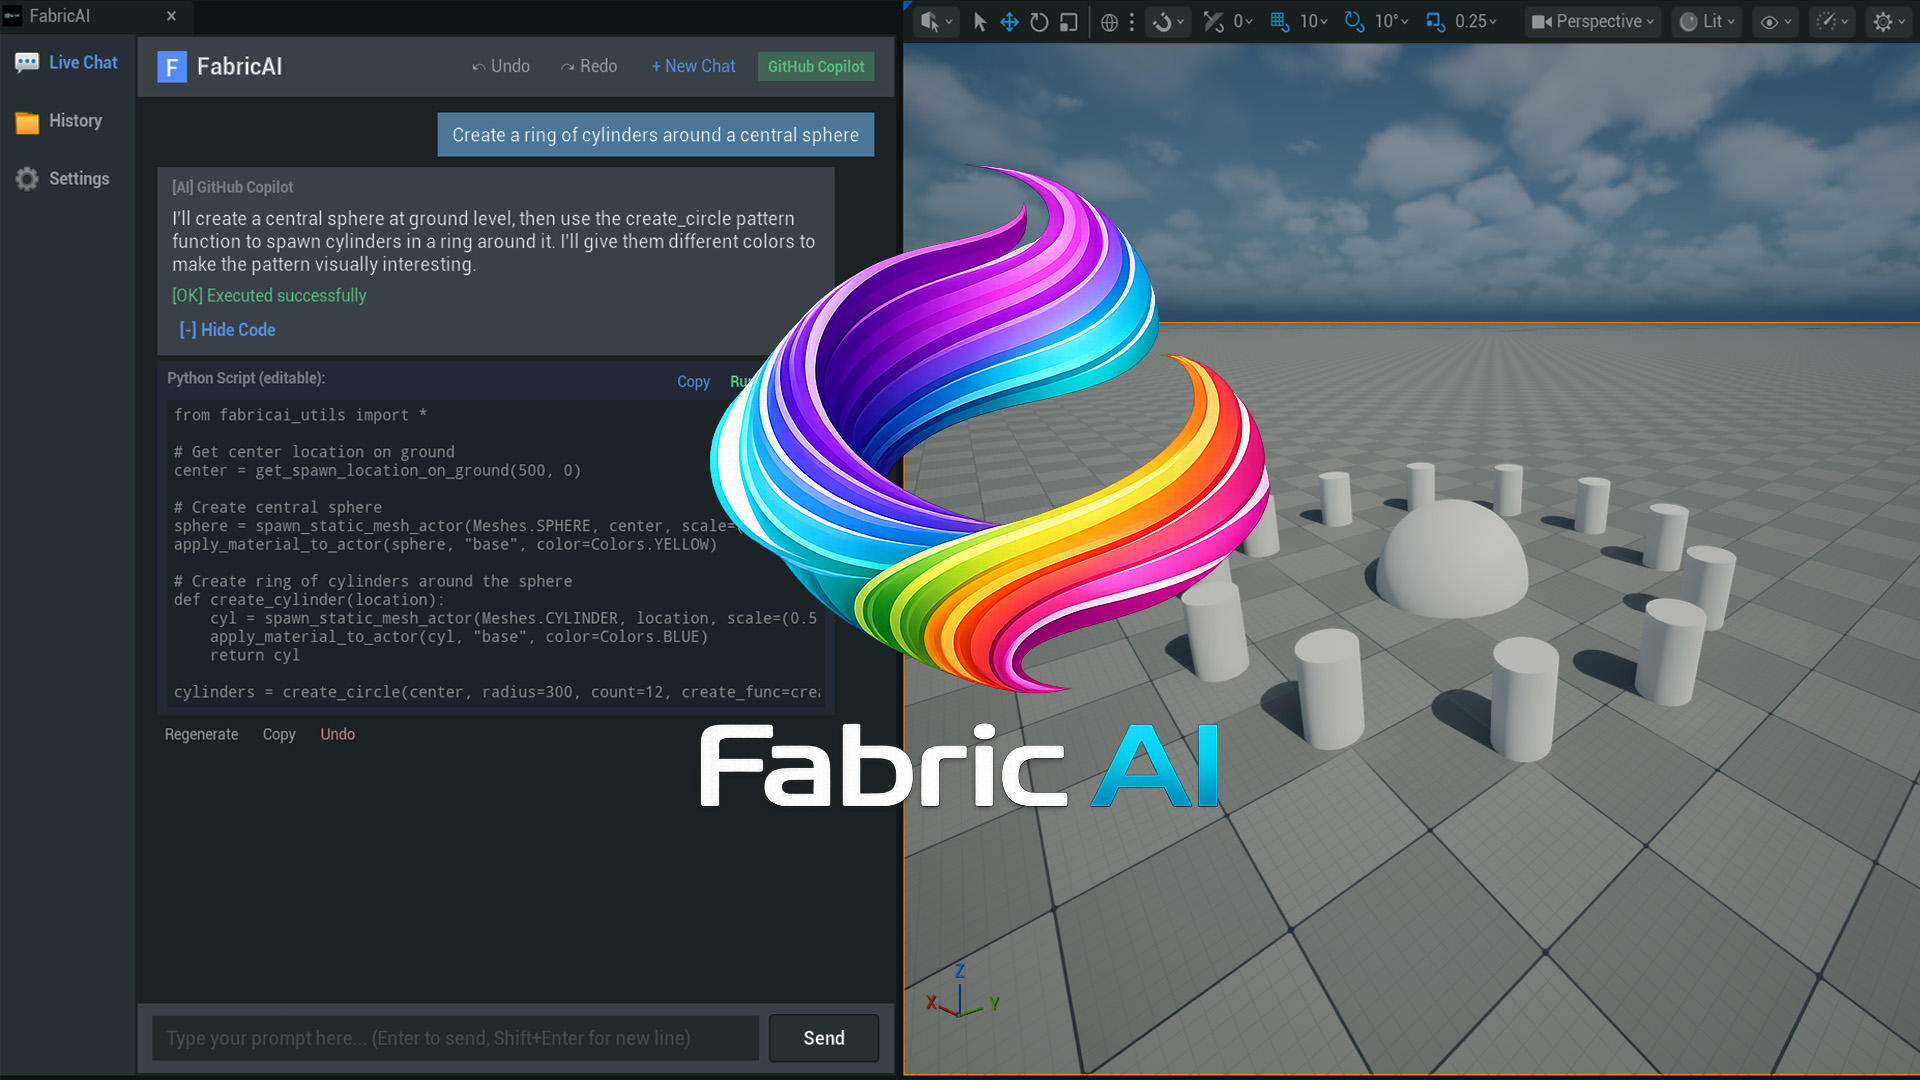The width and height of the screenshot is (1920, 1080).
Task: Open viewport settings with the gear icon
Action: tap(1884, 21)
